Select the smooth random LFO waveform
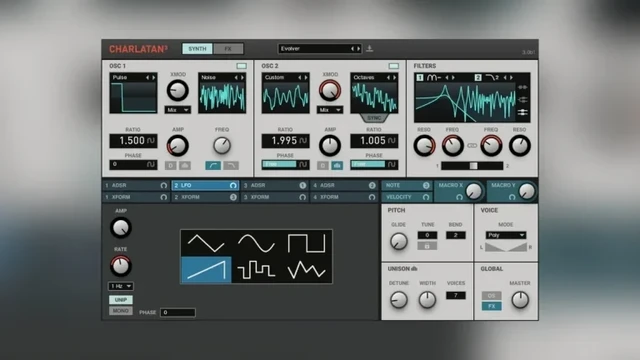640x360 pixels. tap(307, 270)
